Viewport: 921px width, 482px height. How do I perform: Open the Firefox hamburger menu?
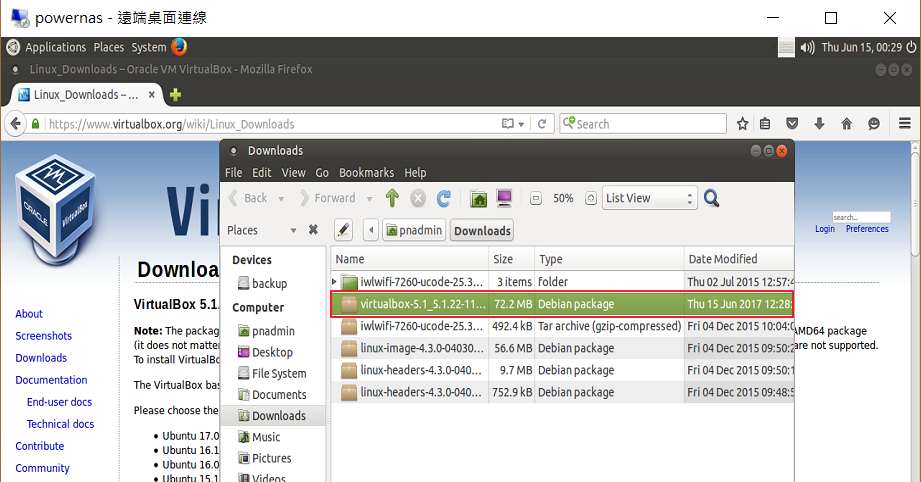pos(905,123)
